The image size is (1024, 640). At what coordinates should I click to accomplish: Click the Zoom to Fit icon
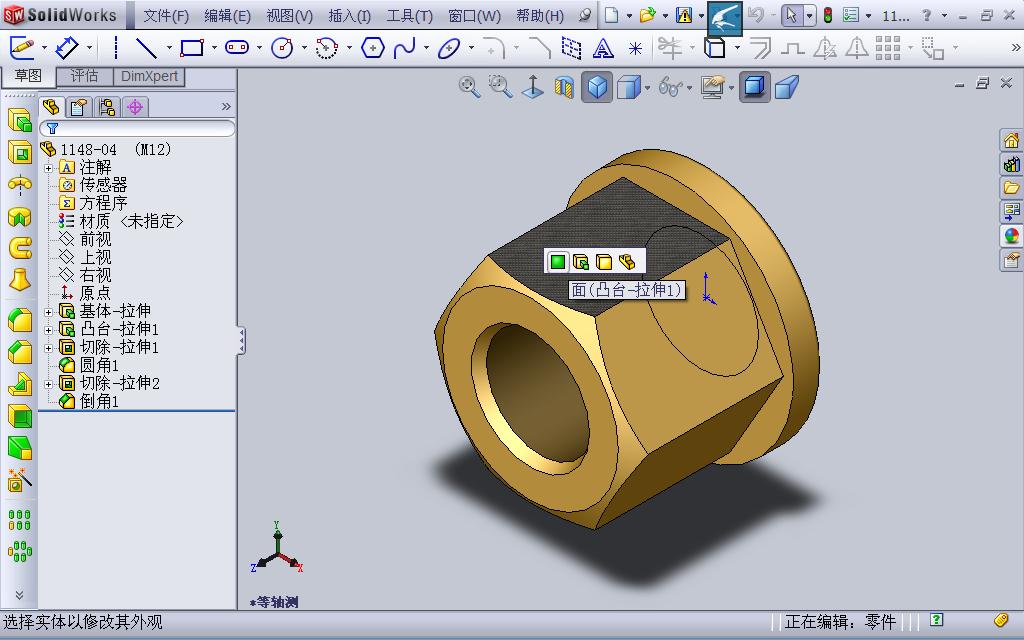tap(469, 87)
